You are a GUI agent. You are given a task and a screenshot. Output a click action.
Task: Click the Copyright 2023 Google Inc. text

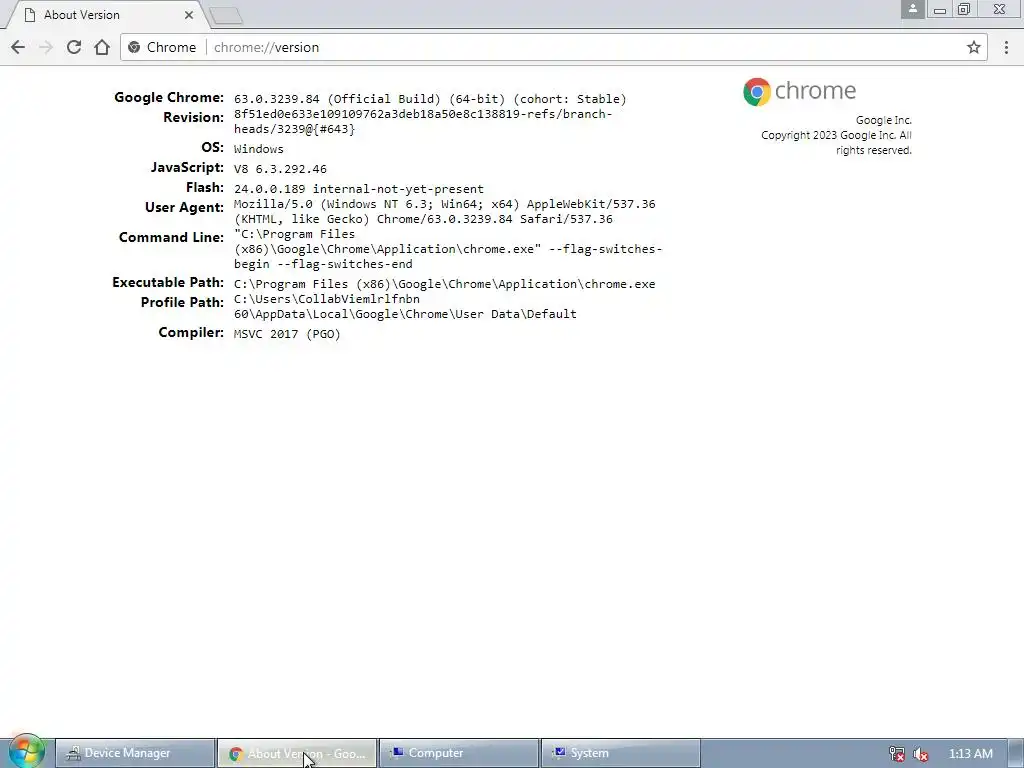click(x=836, y=142)
